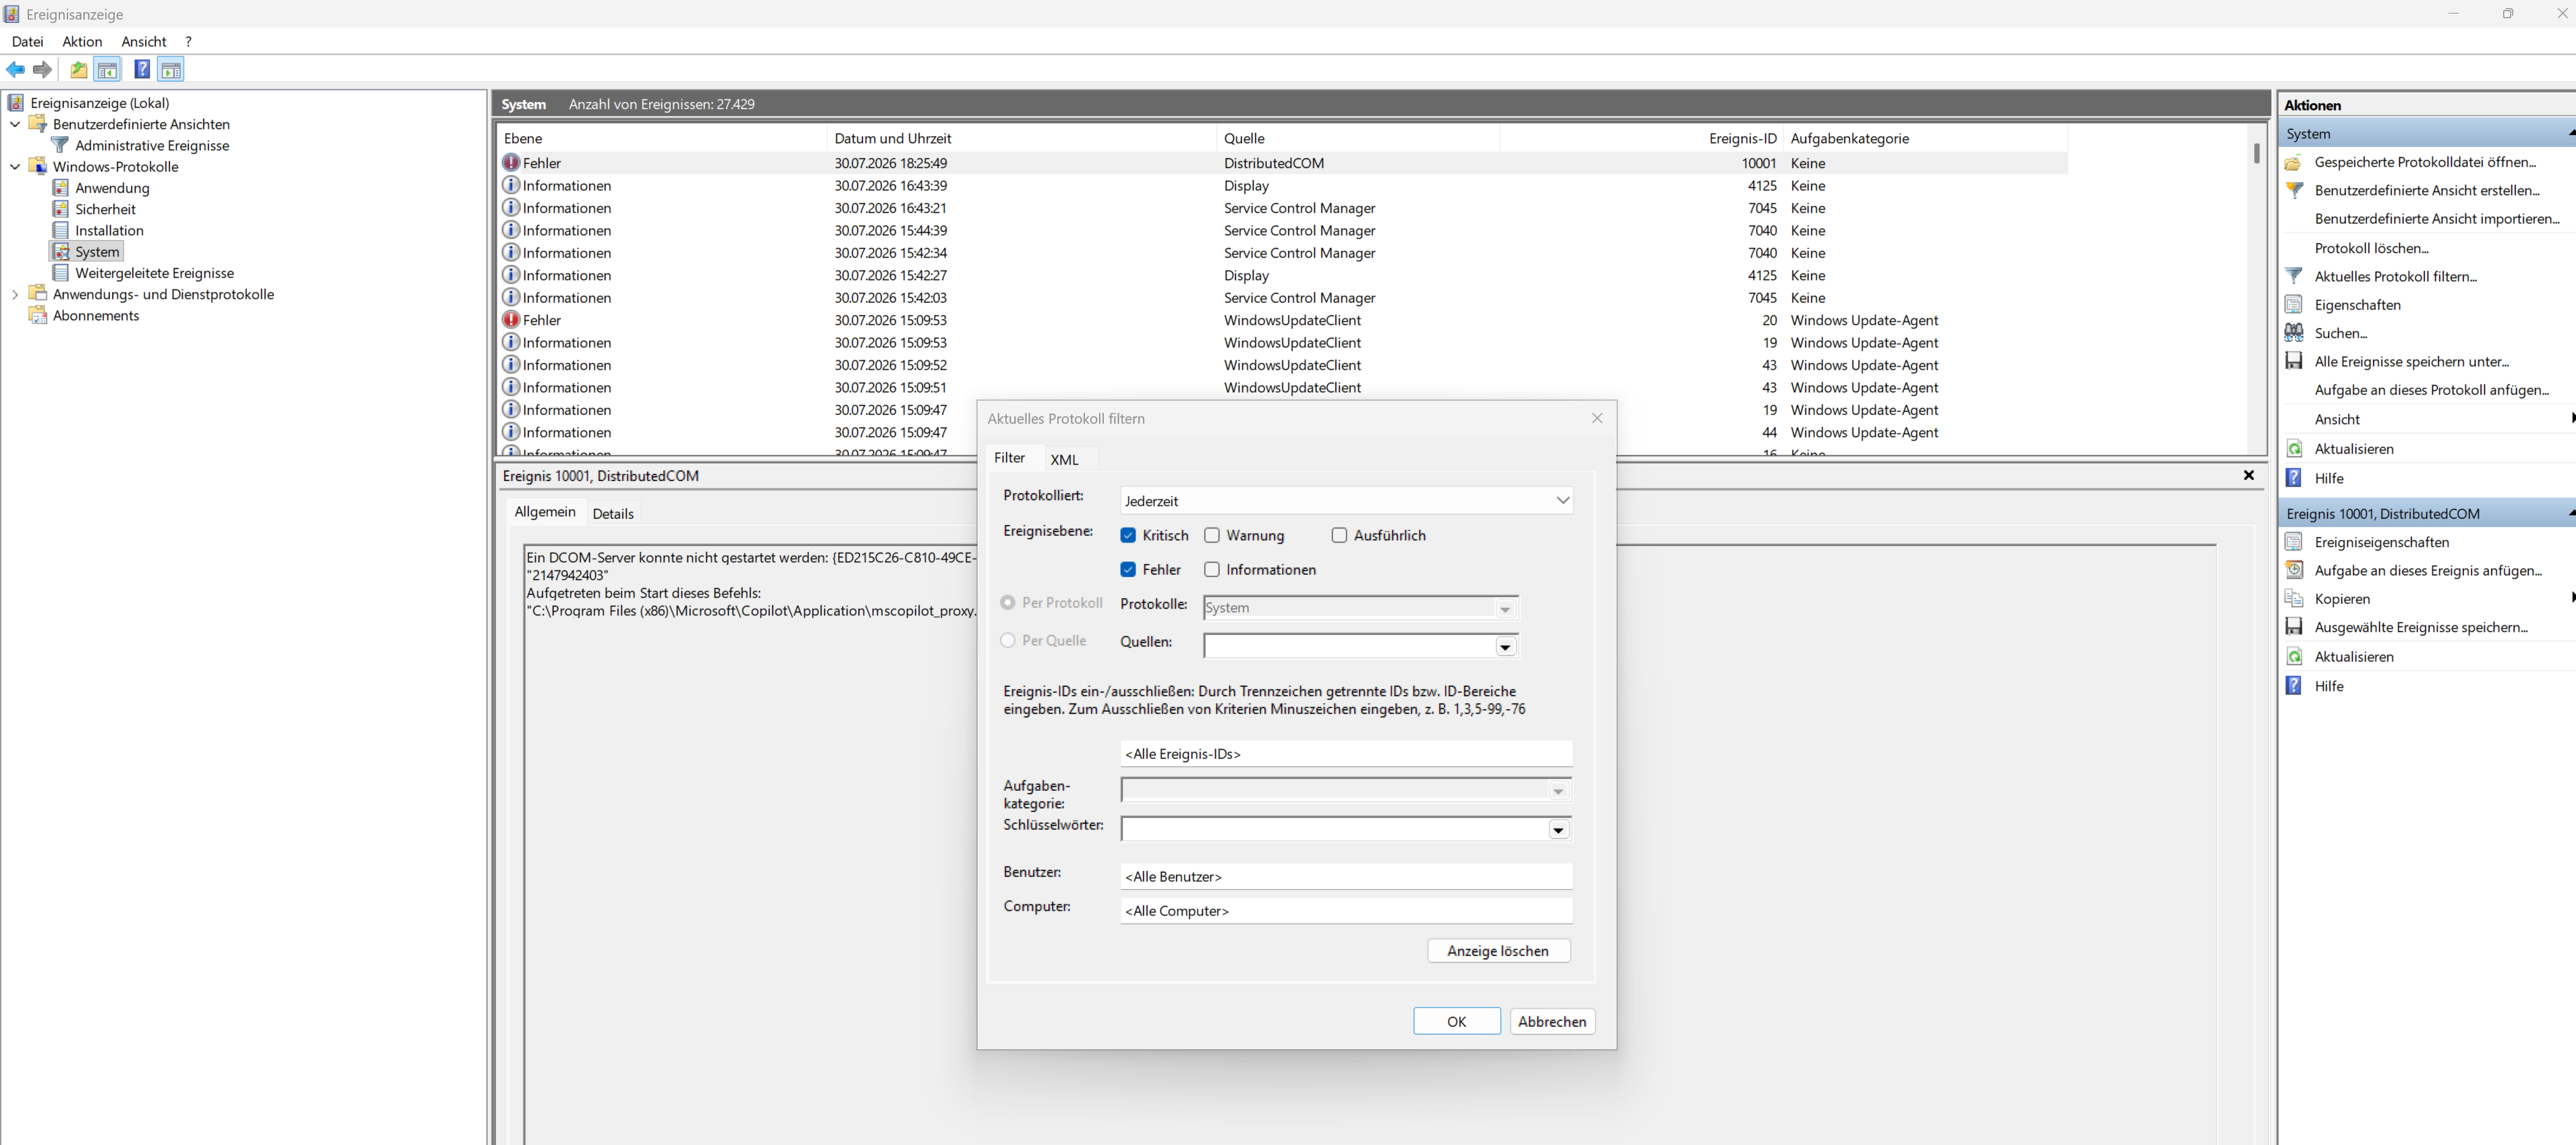Click the error icon of WindowsUpdateClient event 20
The height and width of the screenshot is (1145, 2576).
pos(511,319)
